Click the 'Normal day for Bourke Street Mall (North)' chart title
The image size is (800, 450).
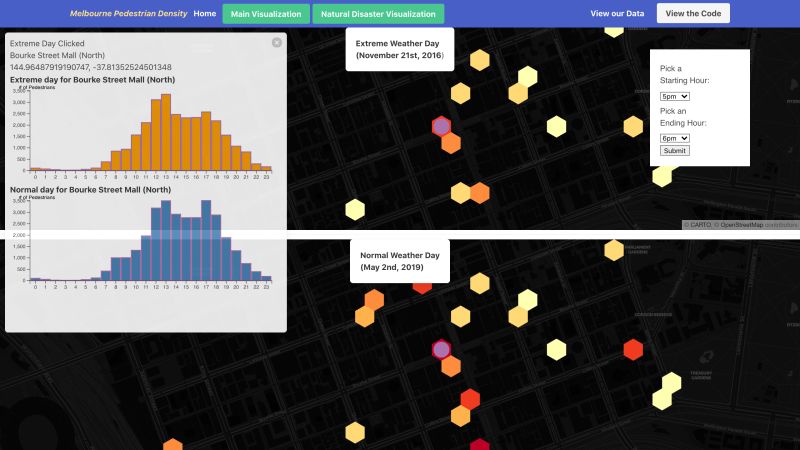point(90,190)
